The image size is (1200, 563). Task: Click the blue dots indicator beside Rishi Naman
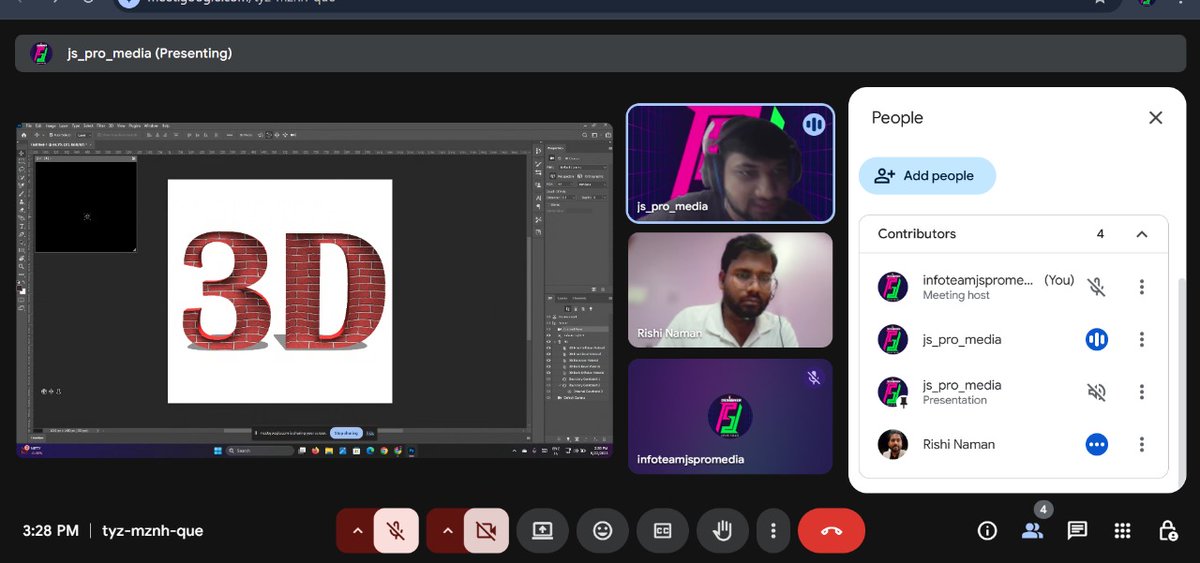pos(1097,444)
